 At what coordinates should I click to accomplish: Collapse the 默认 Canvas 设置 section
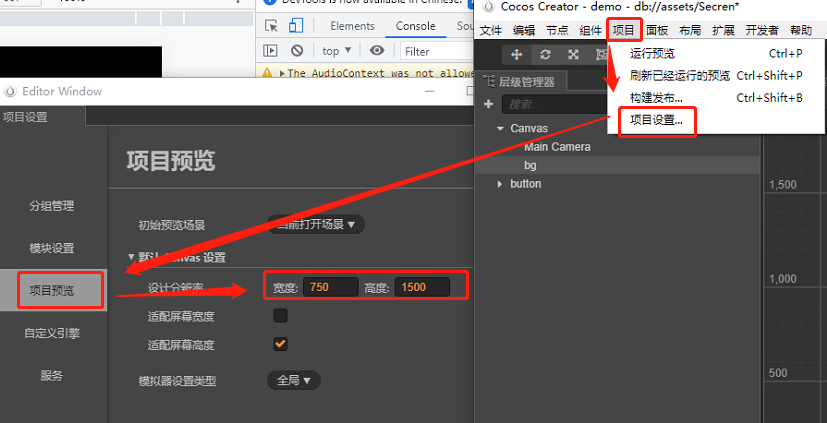tap(131, 257)
